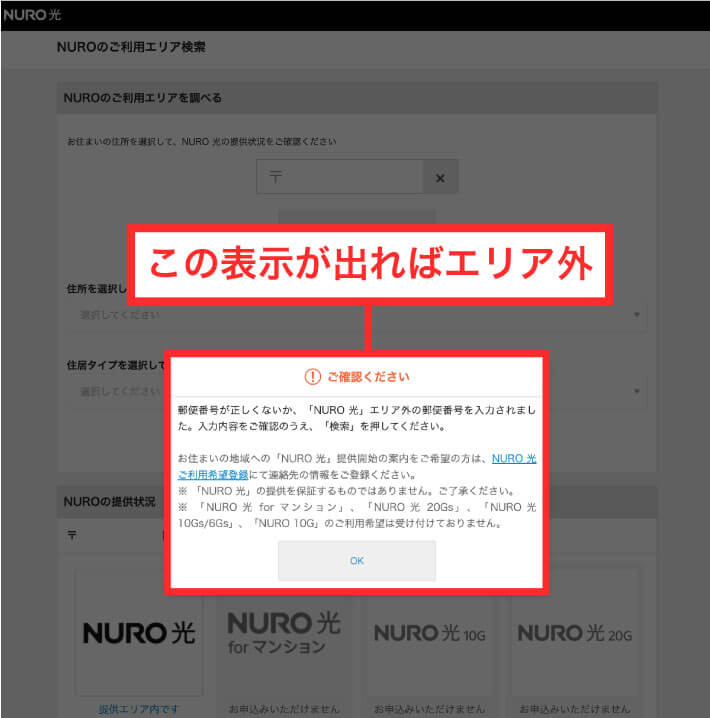
Task: Open the NURO 光 ご利用希望登録 link
Action: [514, 458]
